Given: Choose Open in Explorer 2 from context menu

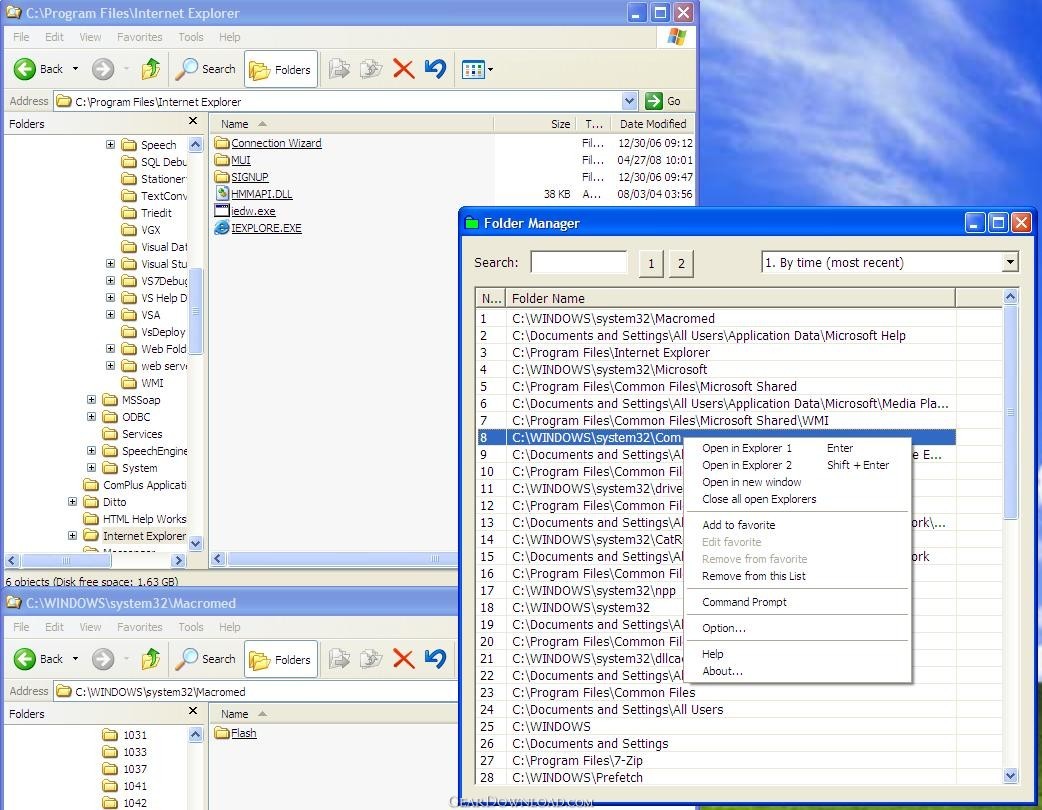Looking at the screenshot, I should [x=797, y=465].
